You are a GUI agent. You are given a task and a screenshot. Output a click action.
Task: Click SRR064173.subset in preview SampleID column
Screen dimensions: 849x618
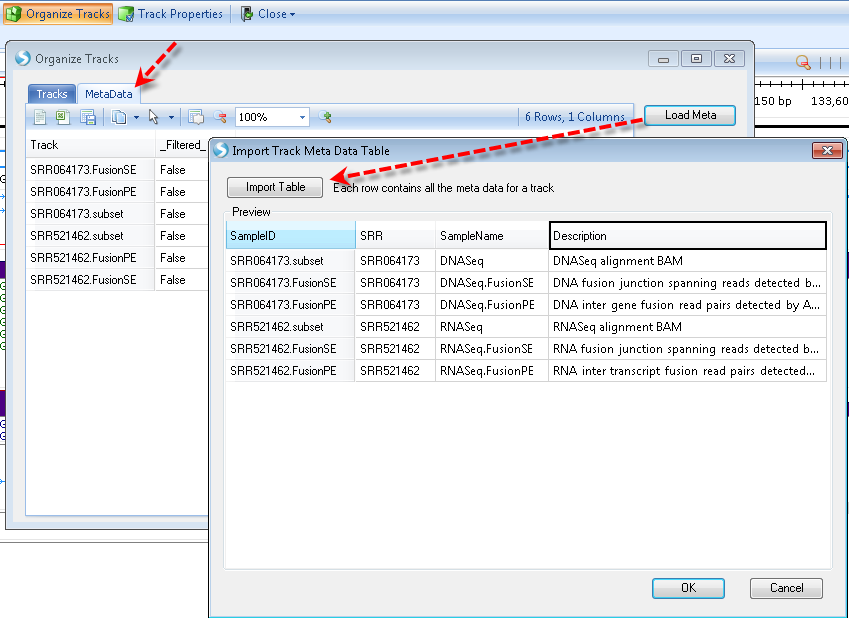pyautogui.click(x=291, y=261)
